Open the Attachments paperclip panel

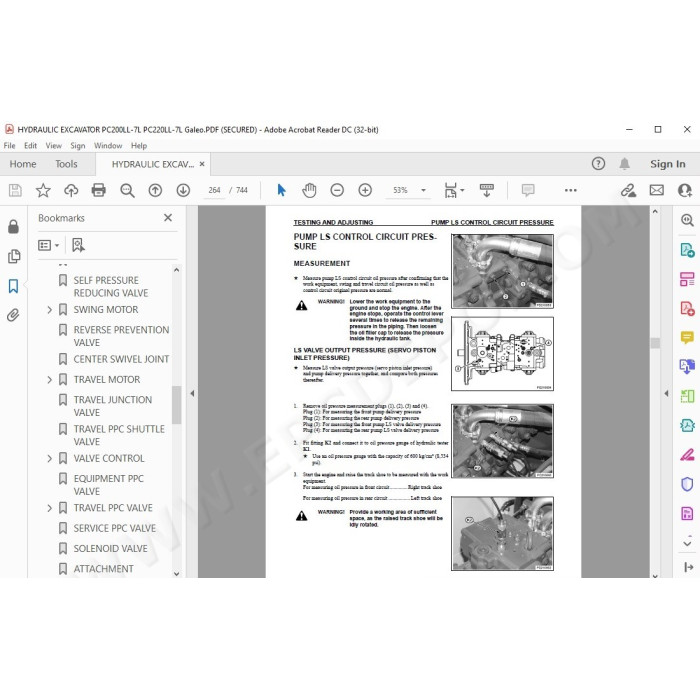(13, 316)
